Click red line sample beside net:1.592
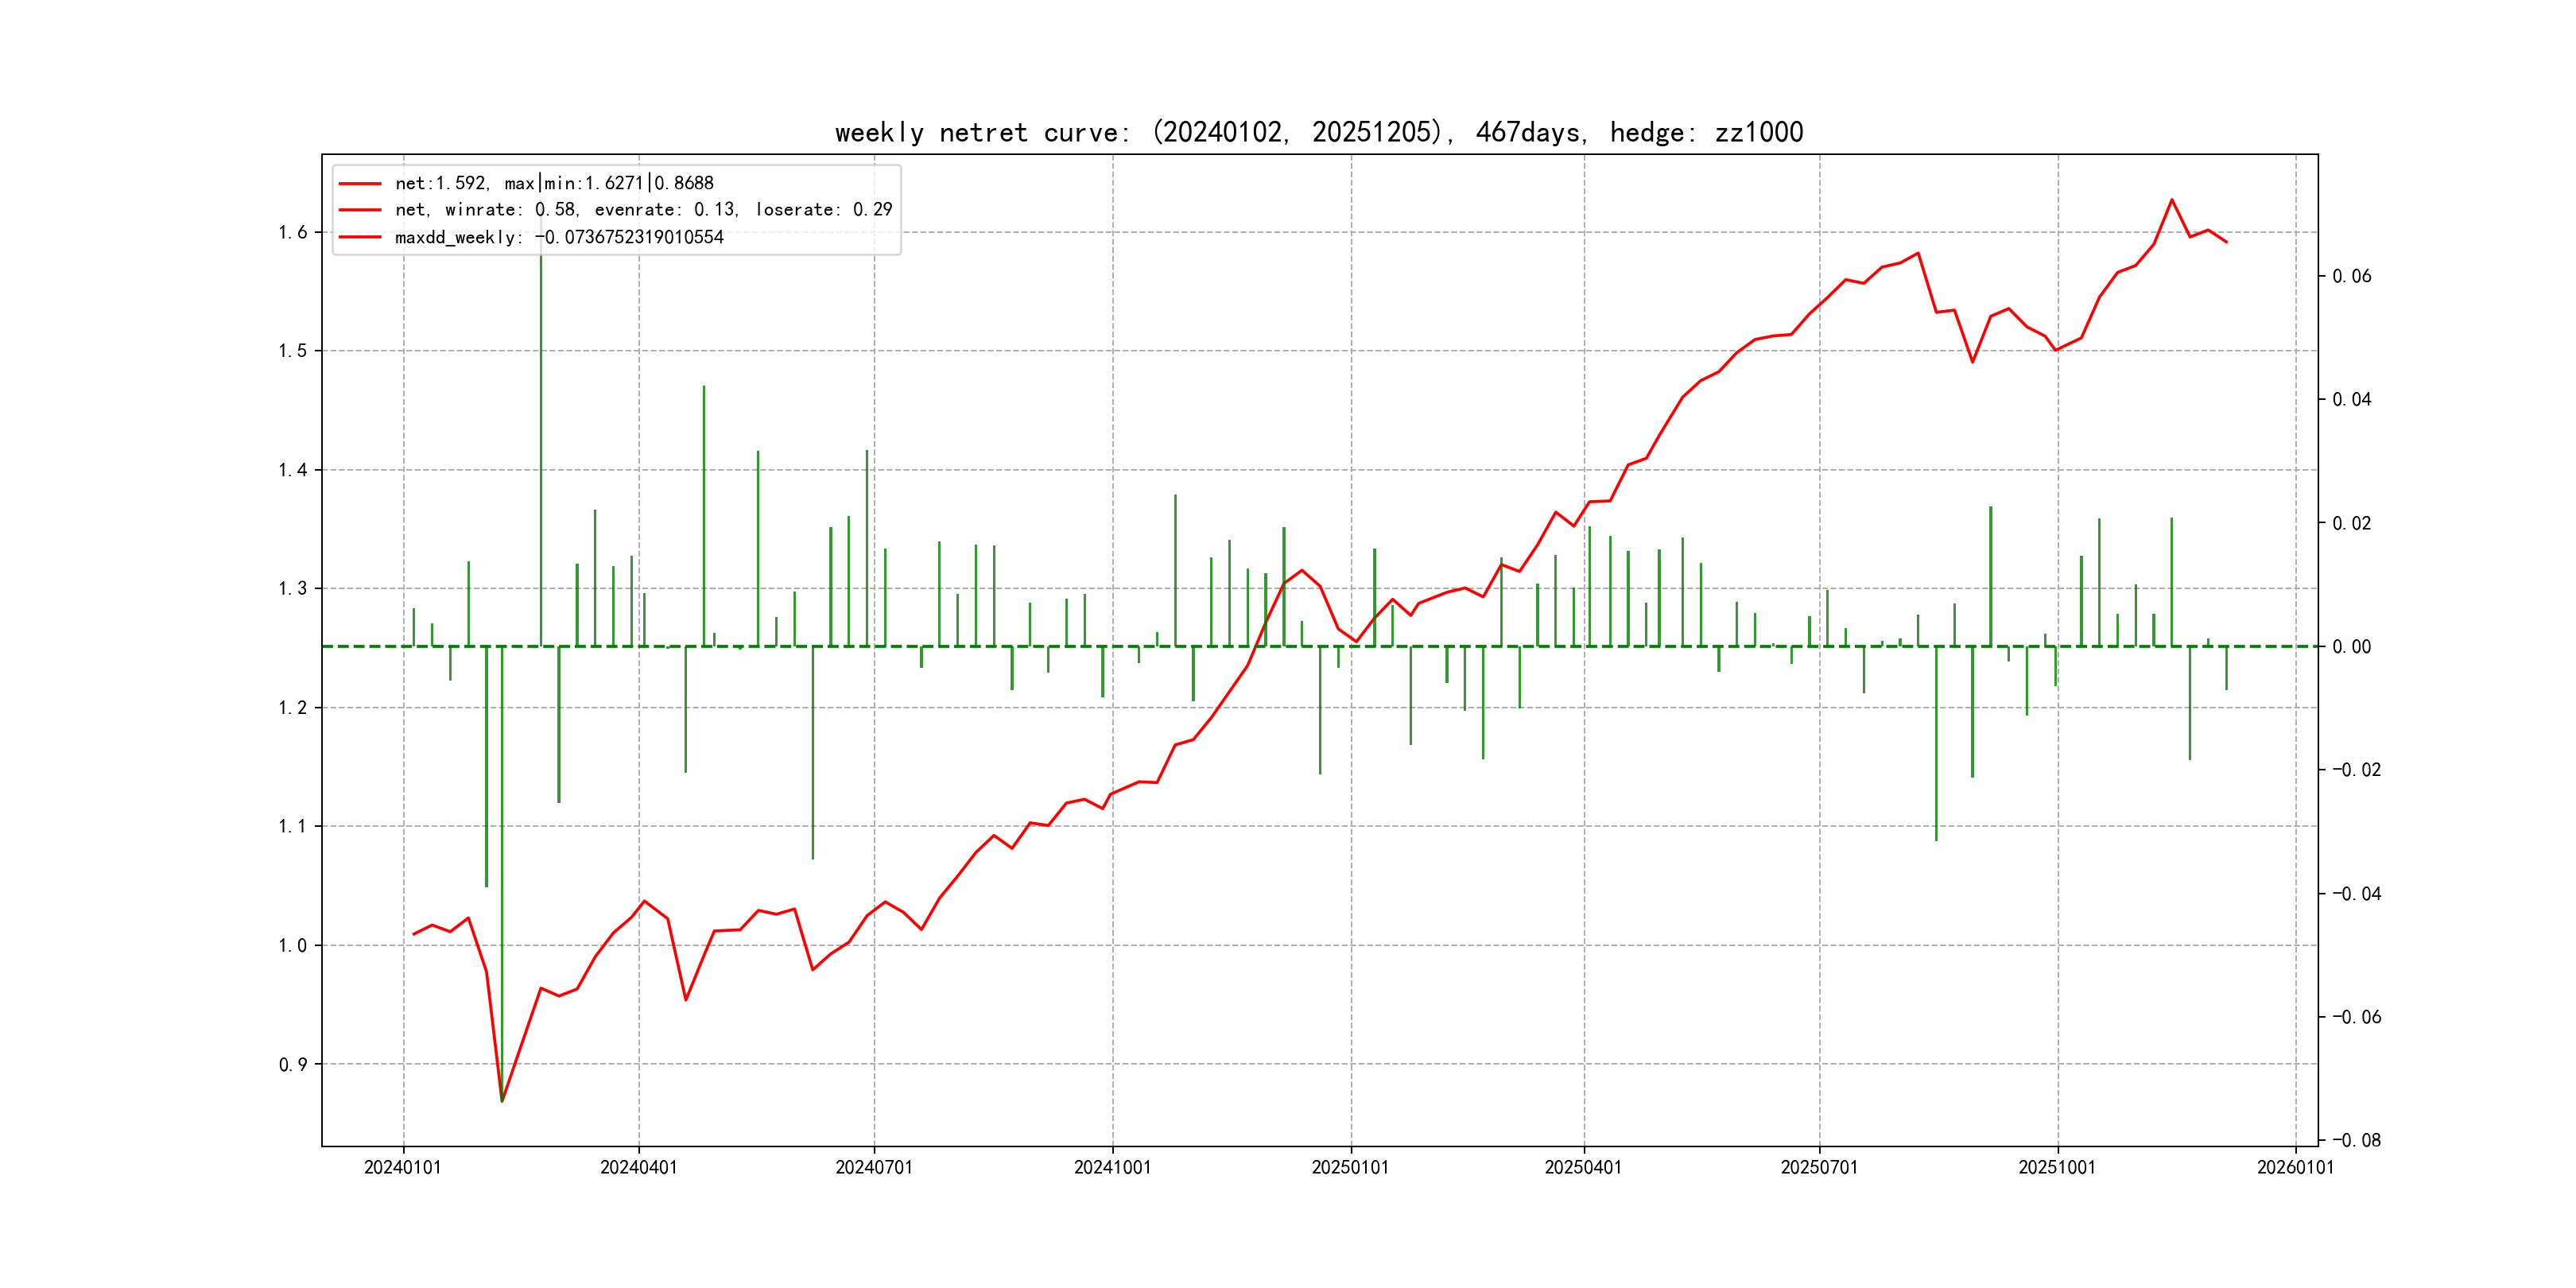Viewport: 2576px width, 1288px height. pyautogui.click(x=360, y=184)
